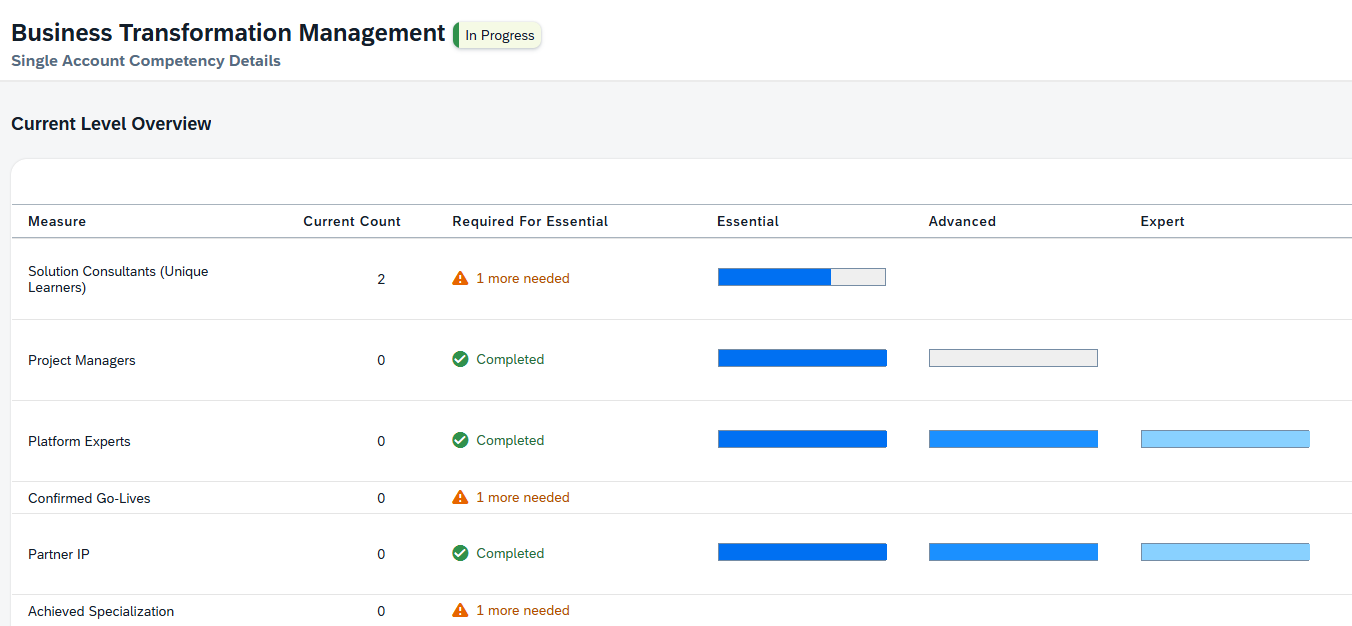Click Platform Experts Expert level bar
1352x626 pixels.
(x=1225, y=439)
